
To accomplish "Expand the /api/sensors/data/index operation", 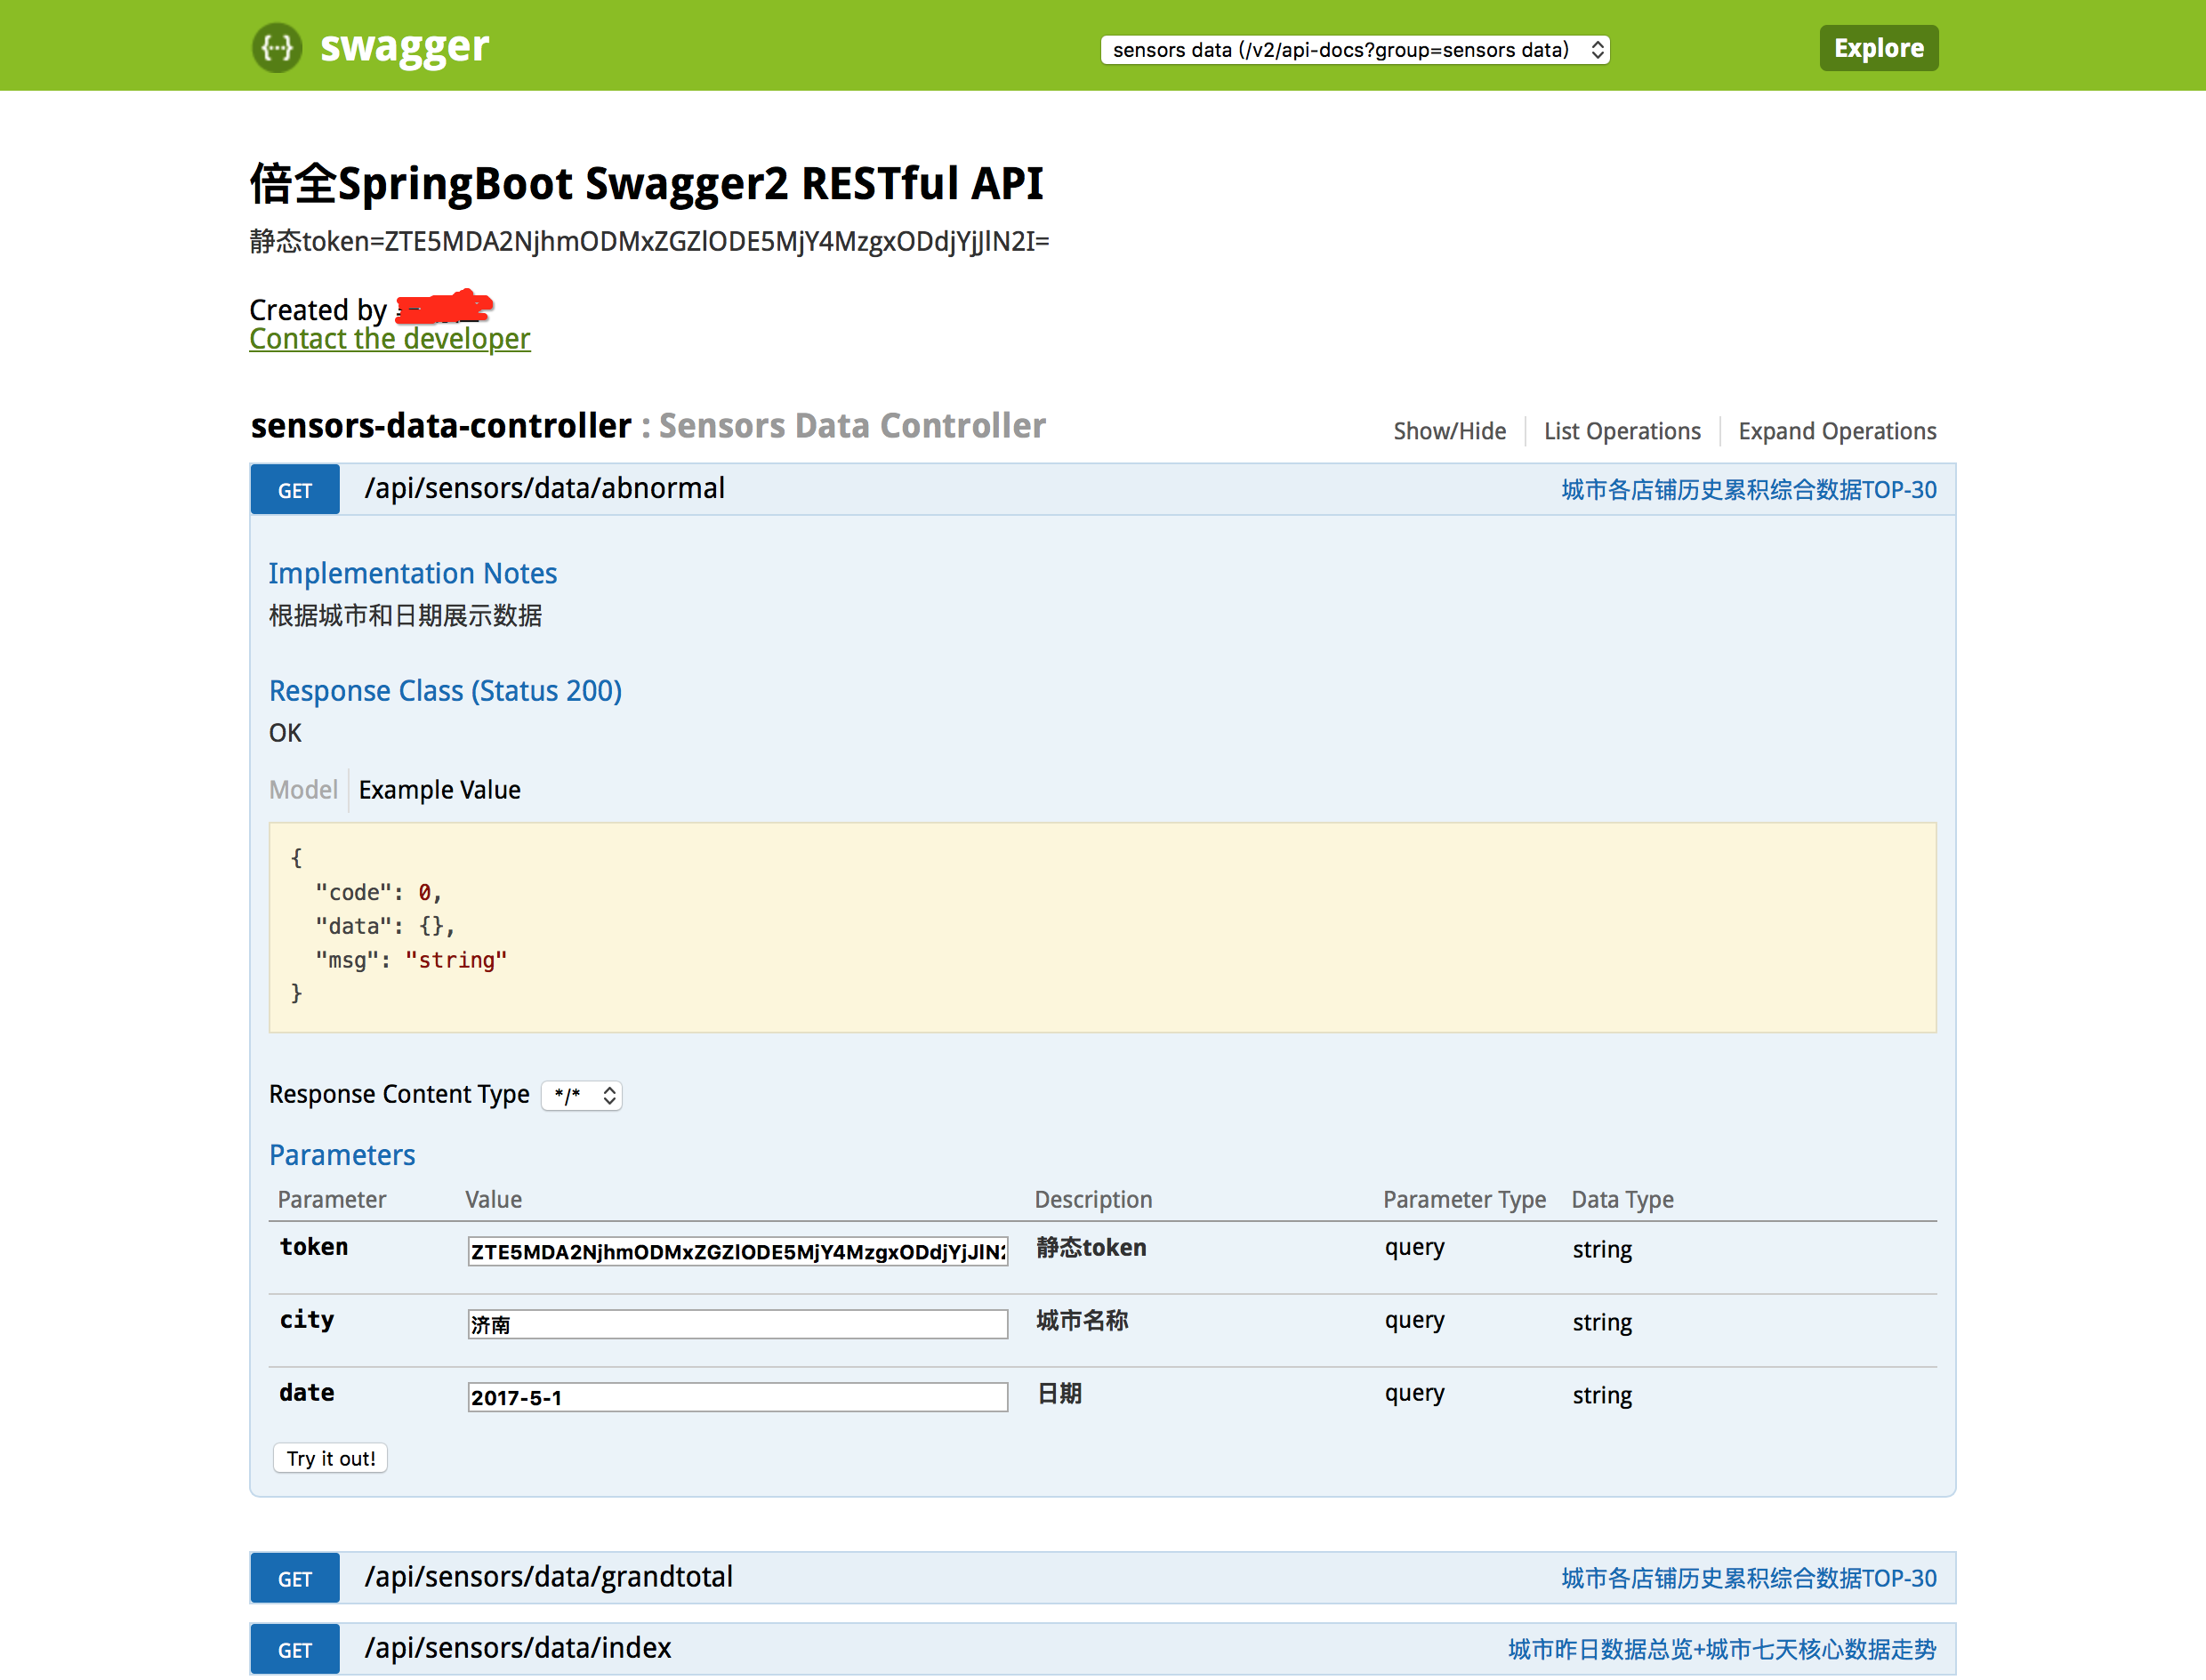I will (x=518, y=1648).
